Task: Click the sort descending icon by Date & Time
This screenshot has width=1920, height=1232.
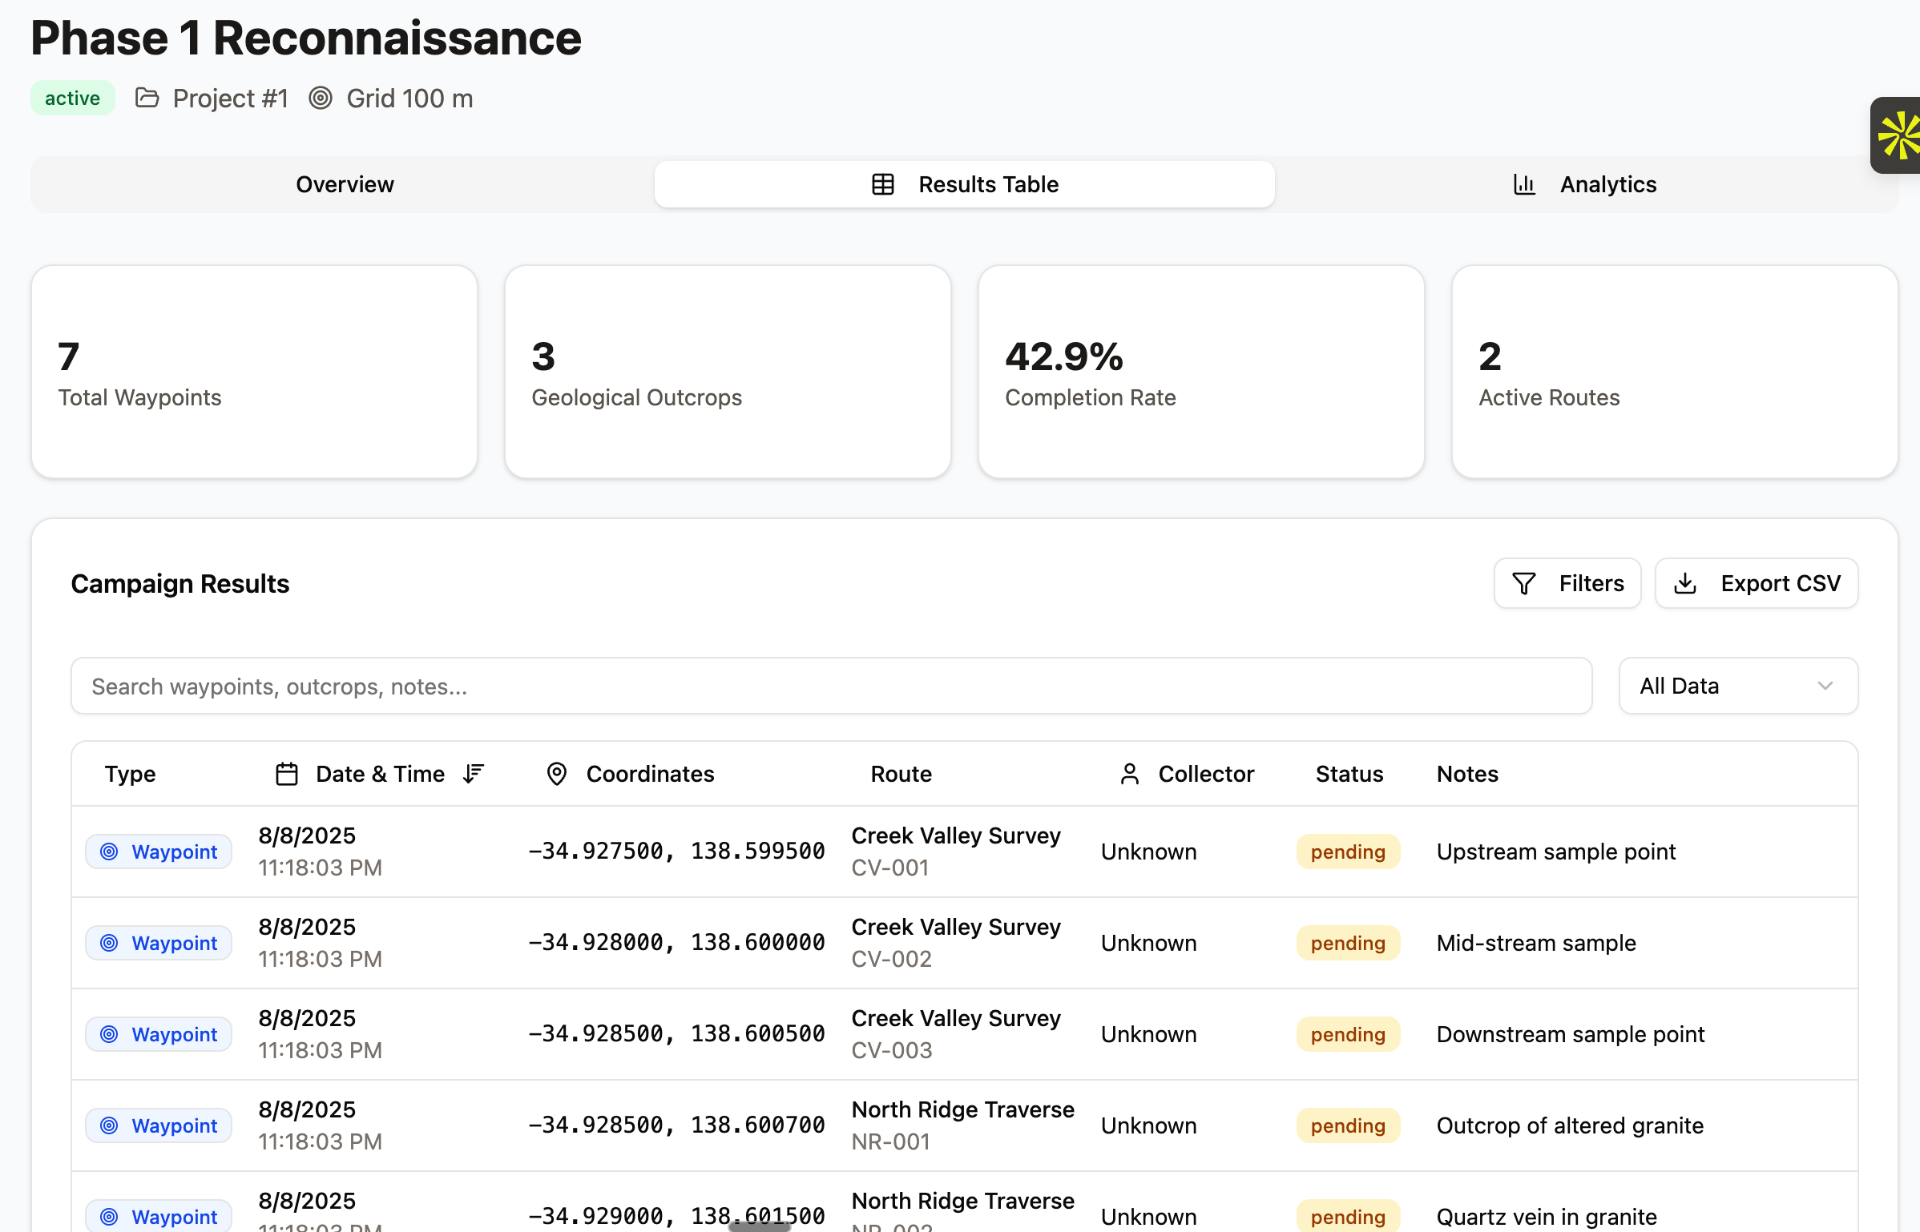Action: pos(474,773)
